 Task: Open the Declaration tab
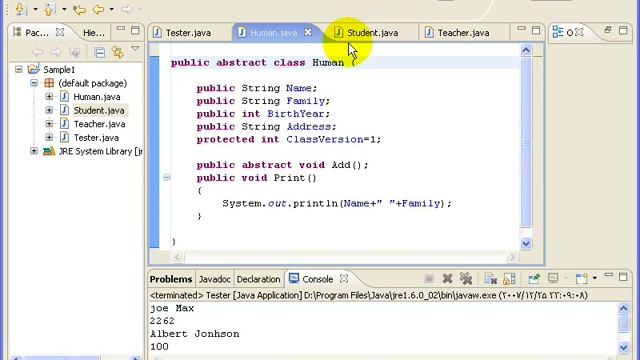click(x=258, y=279)
